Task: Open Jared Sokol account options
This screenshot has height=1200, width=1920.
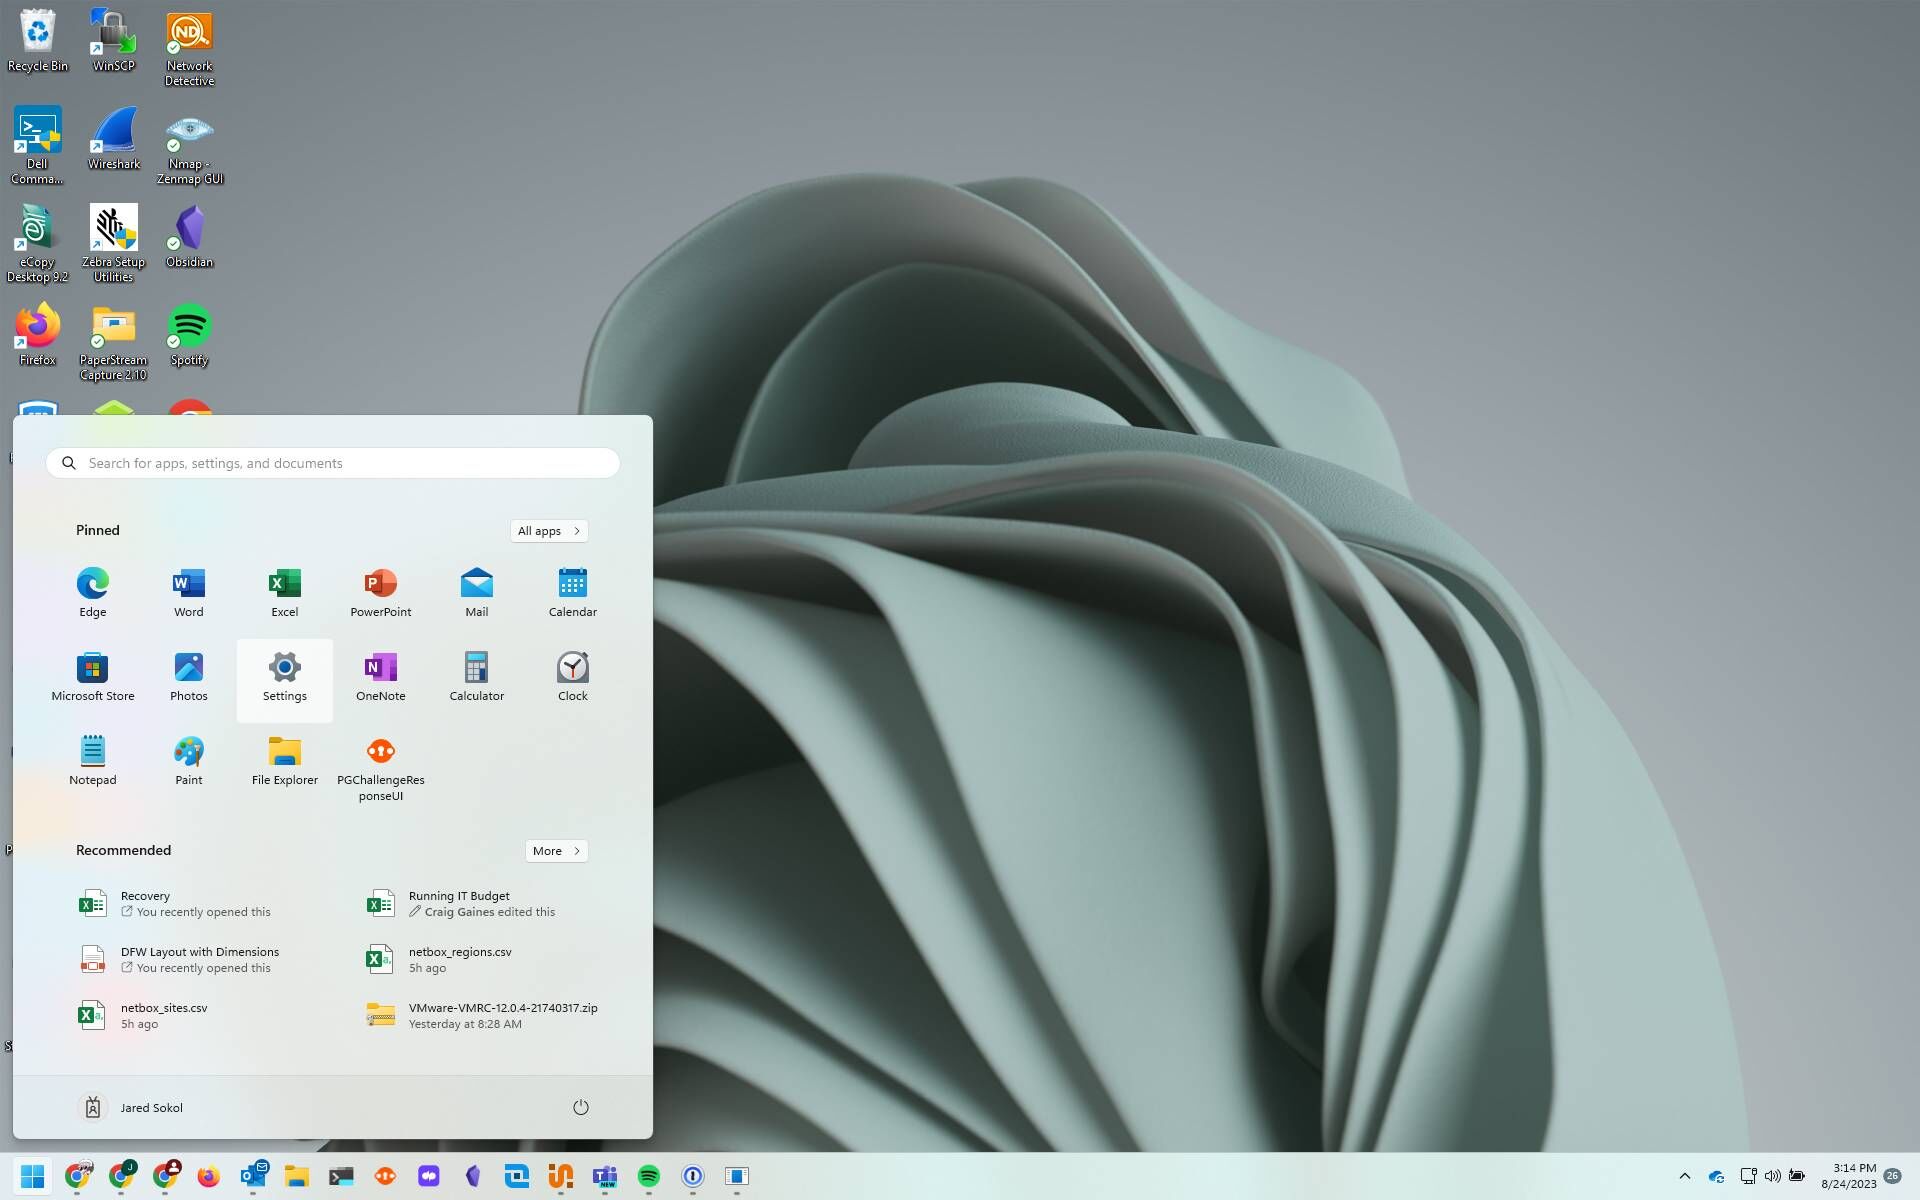Action: tap(130, 1107)
